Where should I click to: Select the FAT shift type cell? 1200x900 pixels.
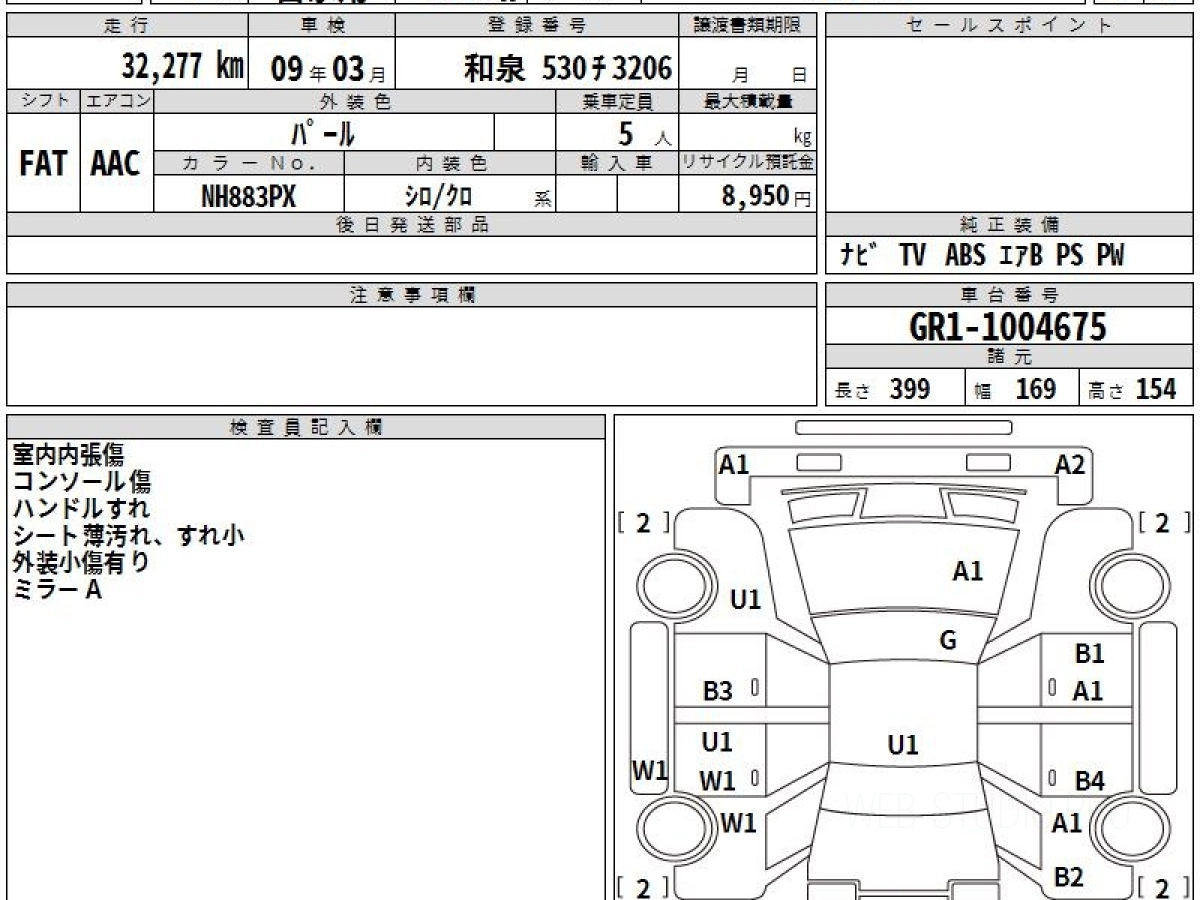[43, 163]
